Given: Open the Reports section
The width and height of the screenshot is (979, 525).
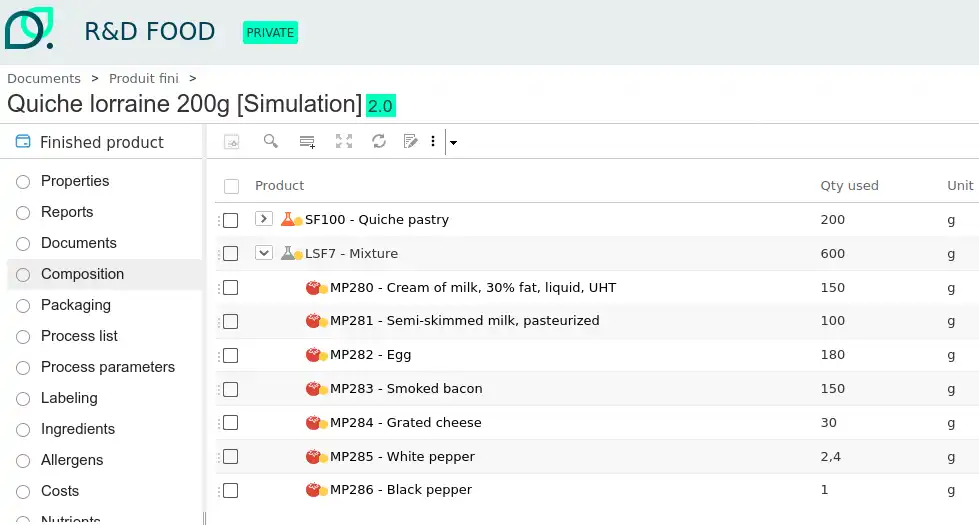Looking at the screenshot, I should tap(67, 212).
